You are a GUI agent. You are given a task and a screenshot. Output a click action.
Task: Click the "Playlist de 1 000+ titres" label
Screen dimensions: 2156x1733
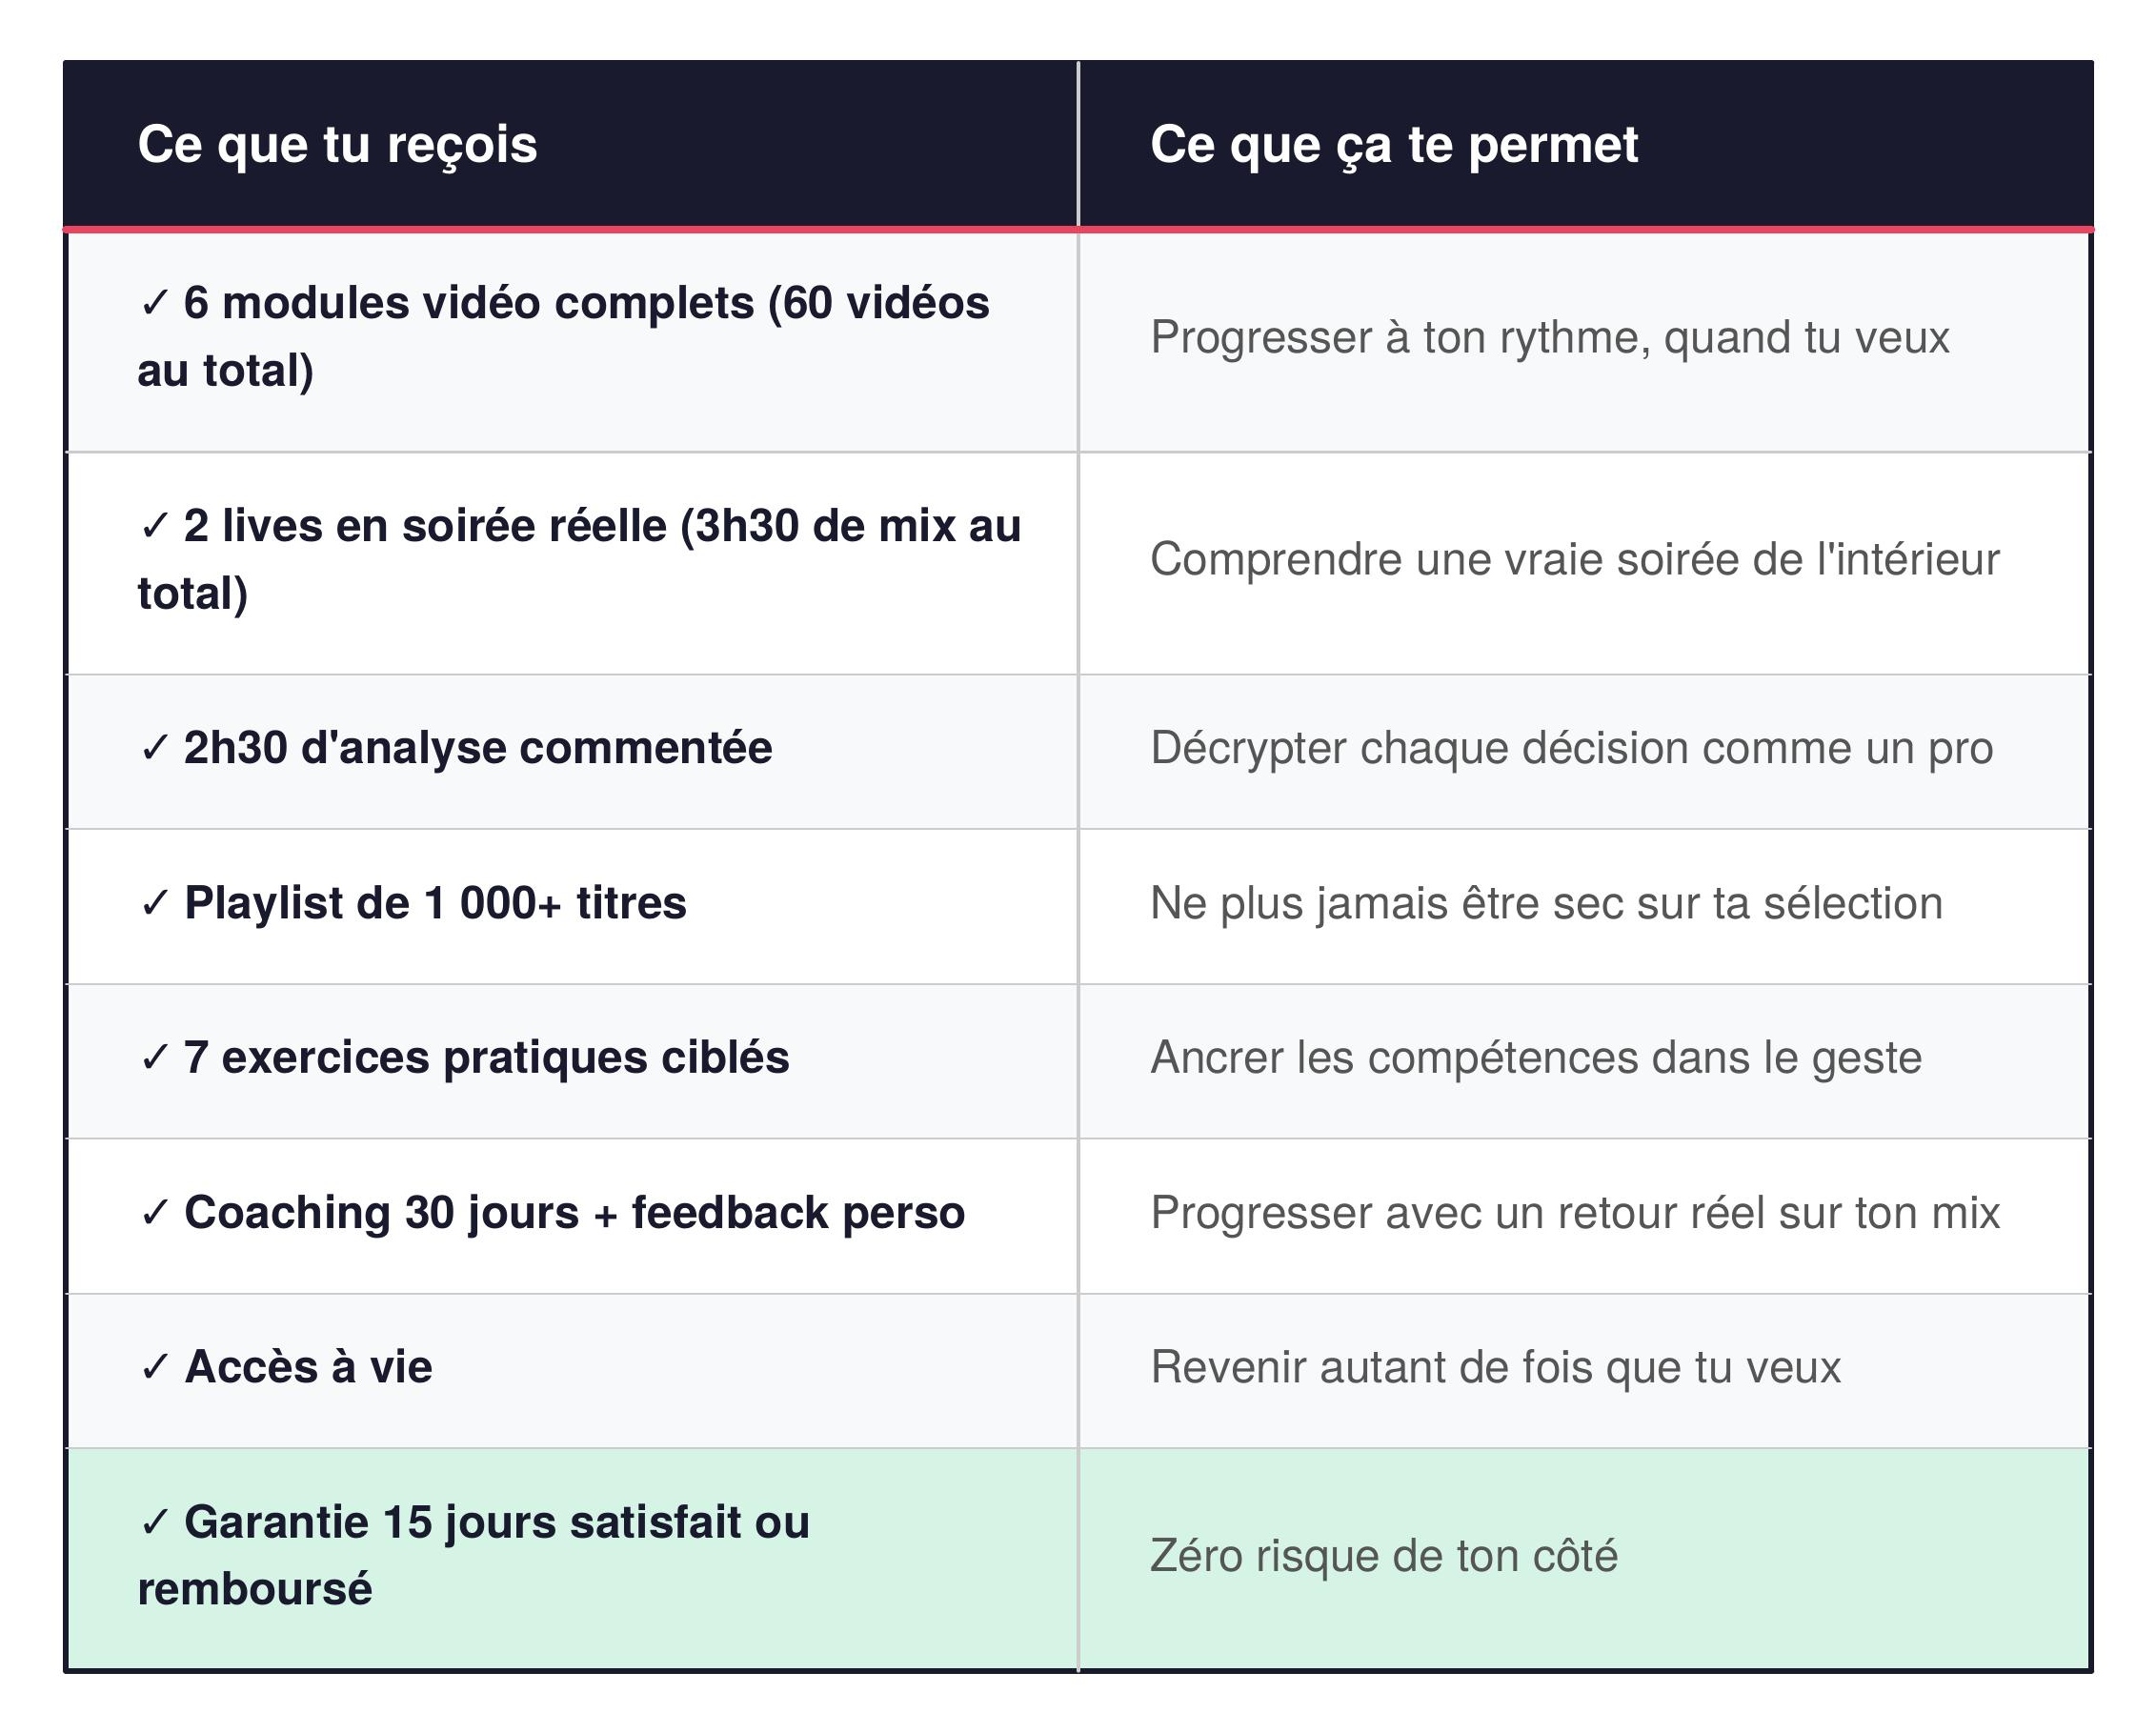point(435,904)
